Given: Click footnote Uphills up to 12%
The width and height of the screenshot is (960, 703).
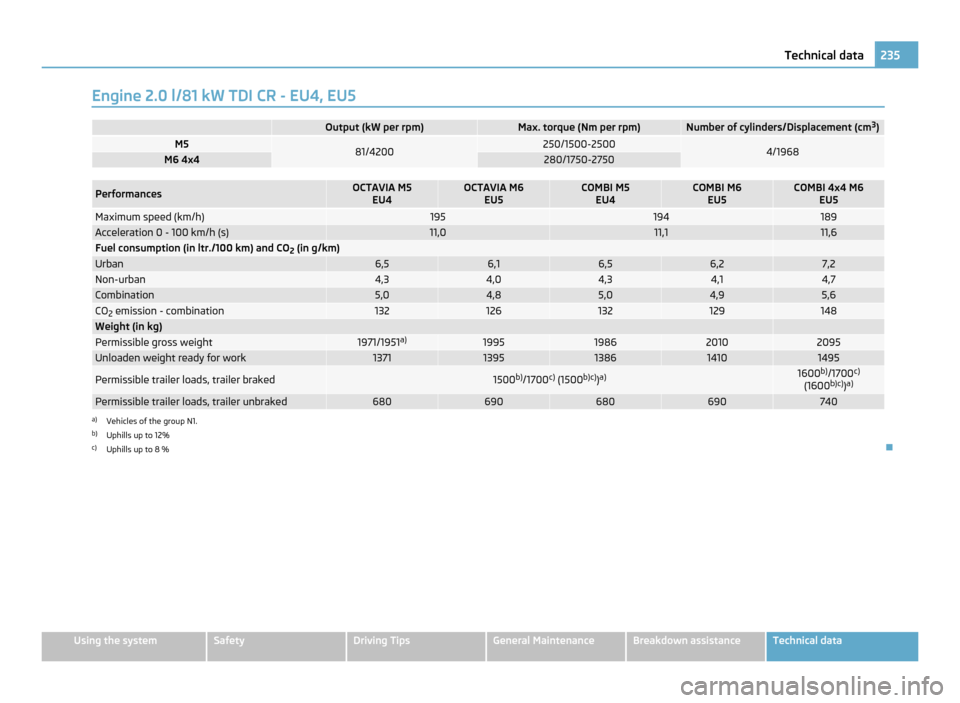Looking at the screenshot, I should click(138, 435).
